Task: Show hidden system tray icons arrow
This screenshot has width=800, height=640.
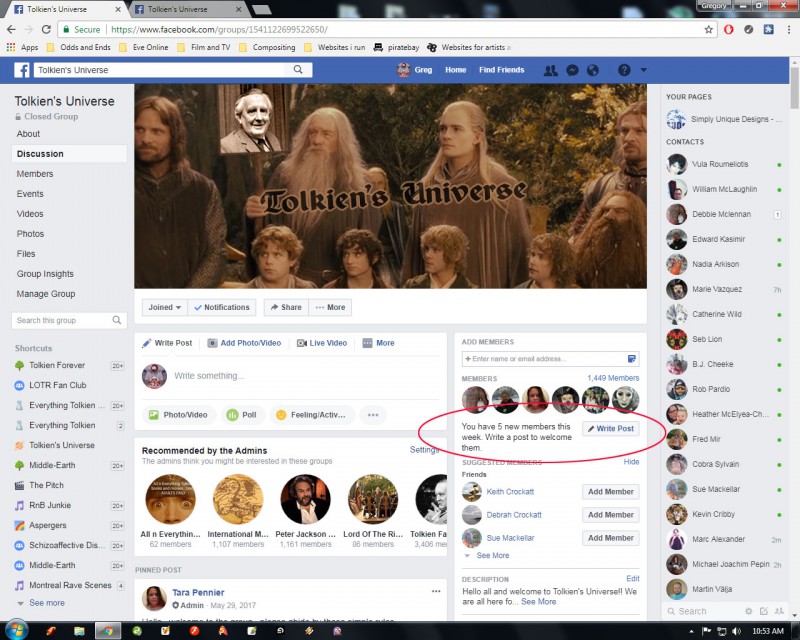Action: pos(692,631)
